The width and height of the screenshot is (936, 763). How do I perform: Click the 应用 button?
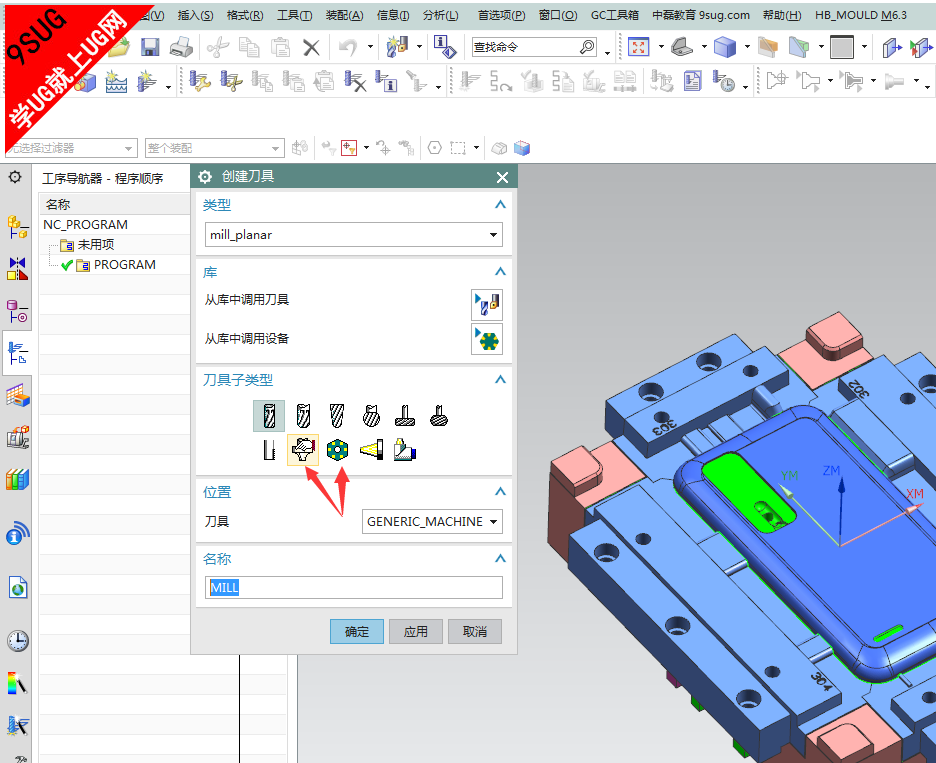415,631
